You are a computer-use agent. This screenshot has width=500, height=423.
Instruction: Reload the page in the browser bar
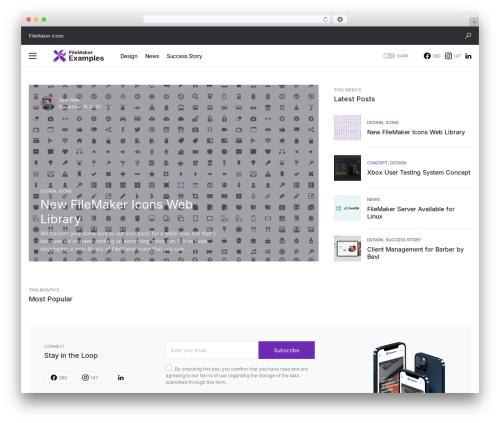(325, 19)
